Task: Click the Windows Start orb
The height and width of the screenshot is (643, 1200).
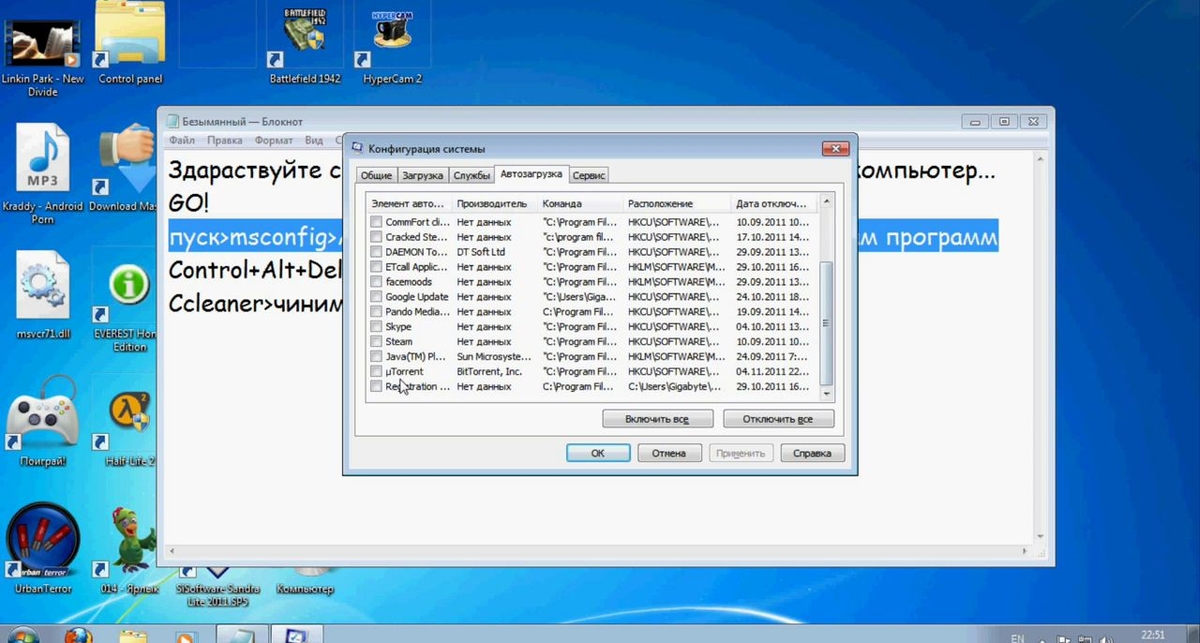Action: point(22,636)
